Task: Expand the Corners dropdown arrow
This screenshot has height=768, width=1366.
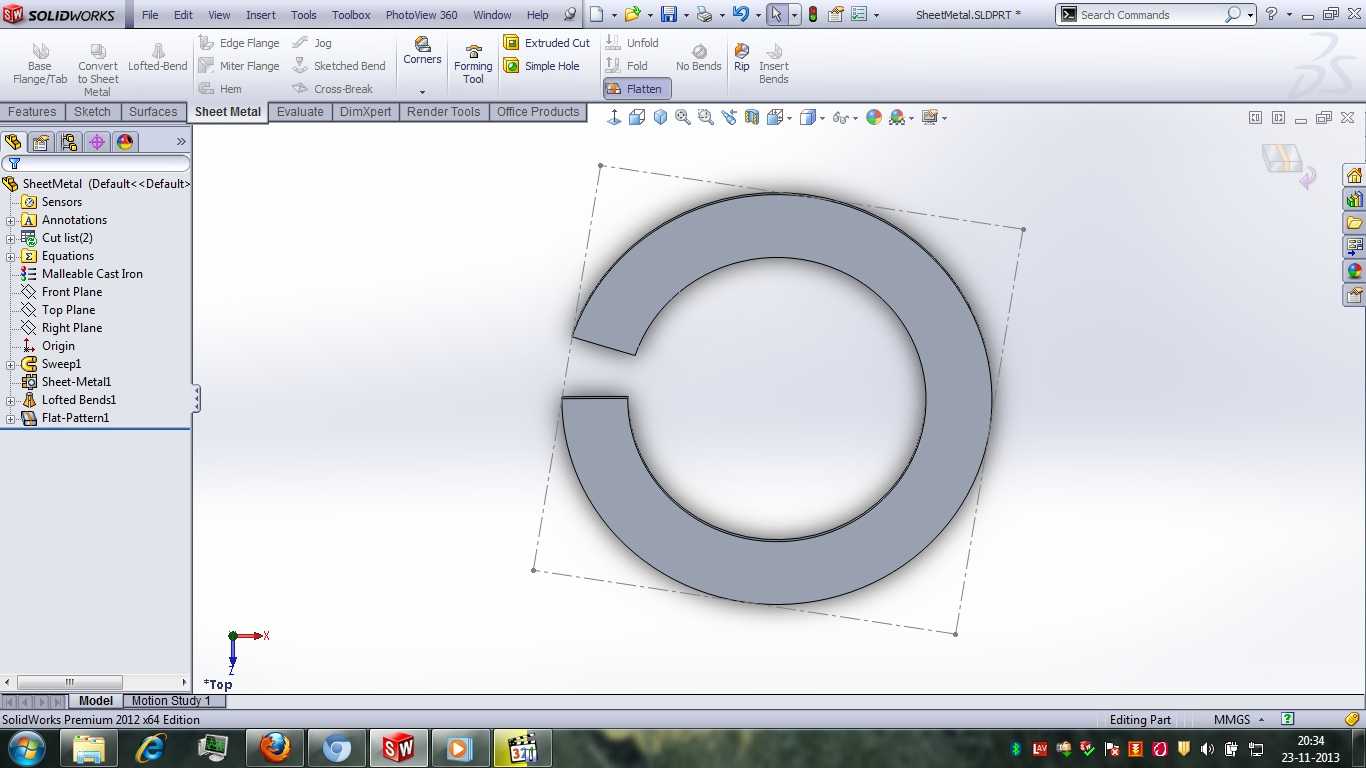Action: click(422, 91)
